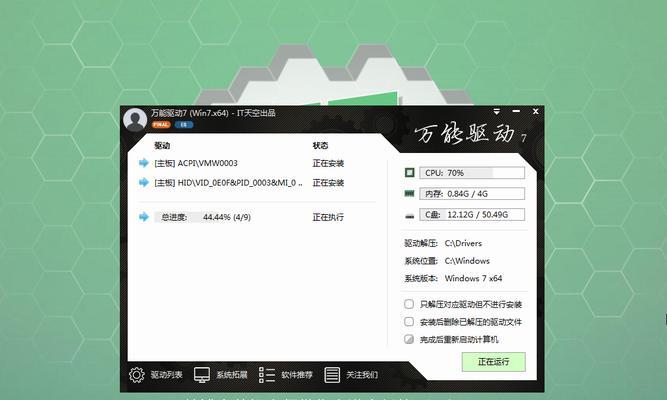Click the 驱动解压 path C:\Drivers
Screen dimensions: 667x400
pos(463,243)
